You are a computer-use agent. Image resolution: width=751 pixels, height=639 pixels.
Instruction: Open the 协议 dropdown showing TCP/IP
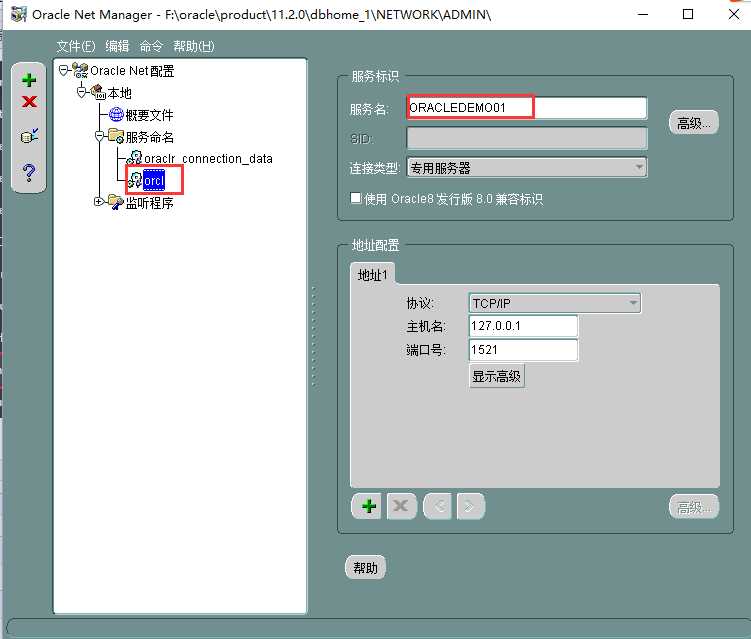555,303
